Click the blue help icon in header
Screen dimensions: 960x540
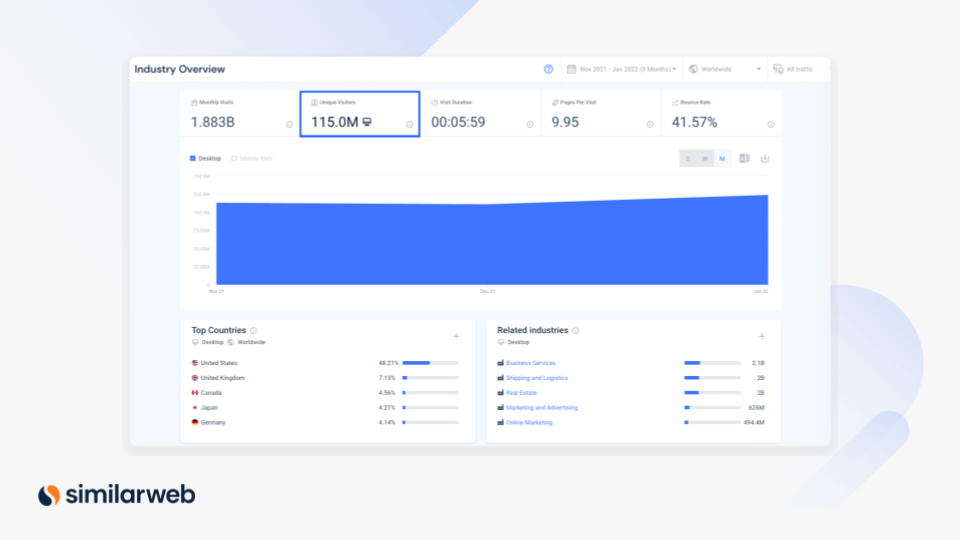[x=548, y=69]
